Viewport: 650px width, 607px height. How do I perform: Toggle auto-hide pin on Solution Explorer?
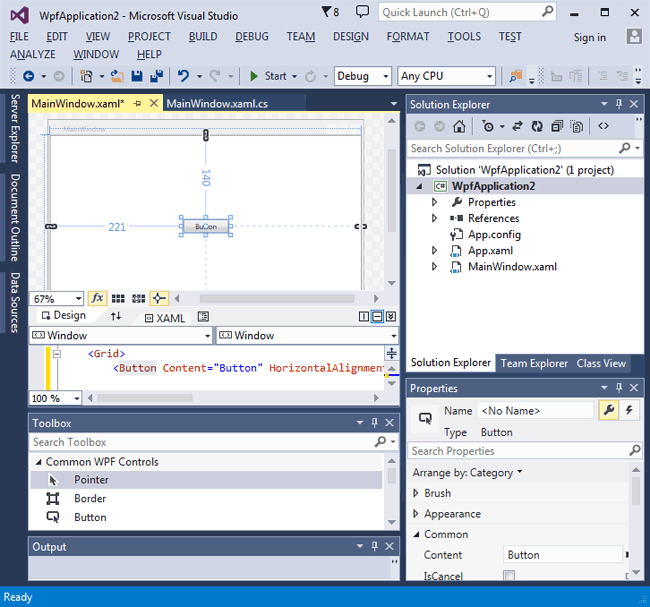click(x=619, y=104)
